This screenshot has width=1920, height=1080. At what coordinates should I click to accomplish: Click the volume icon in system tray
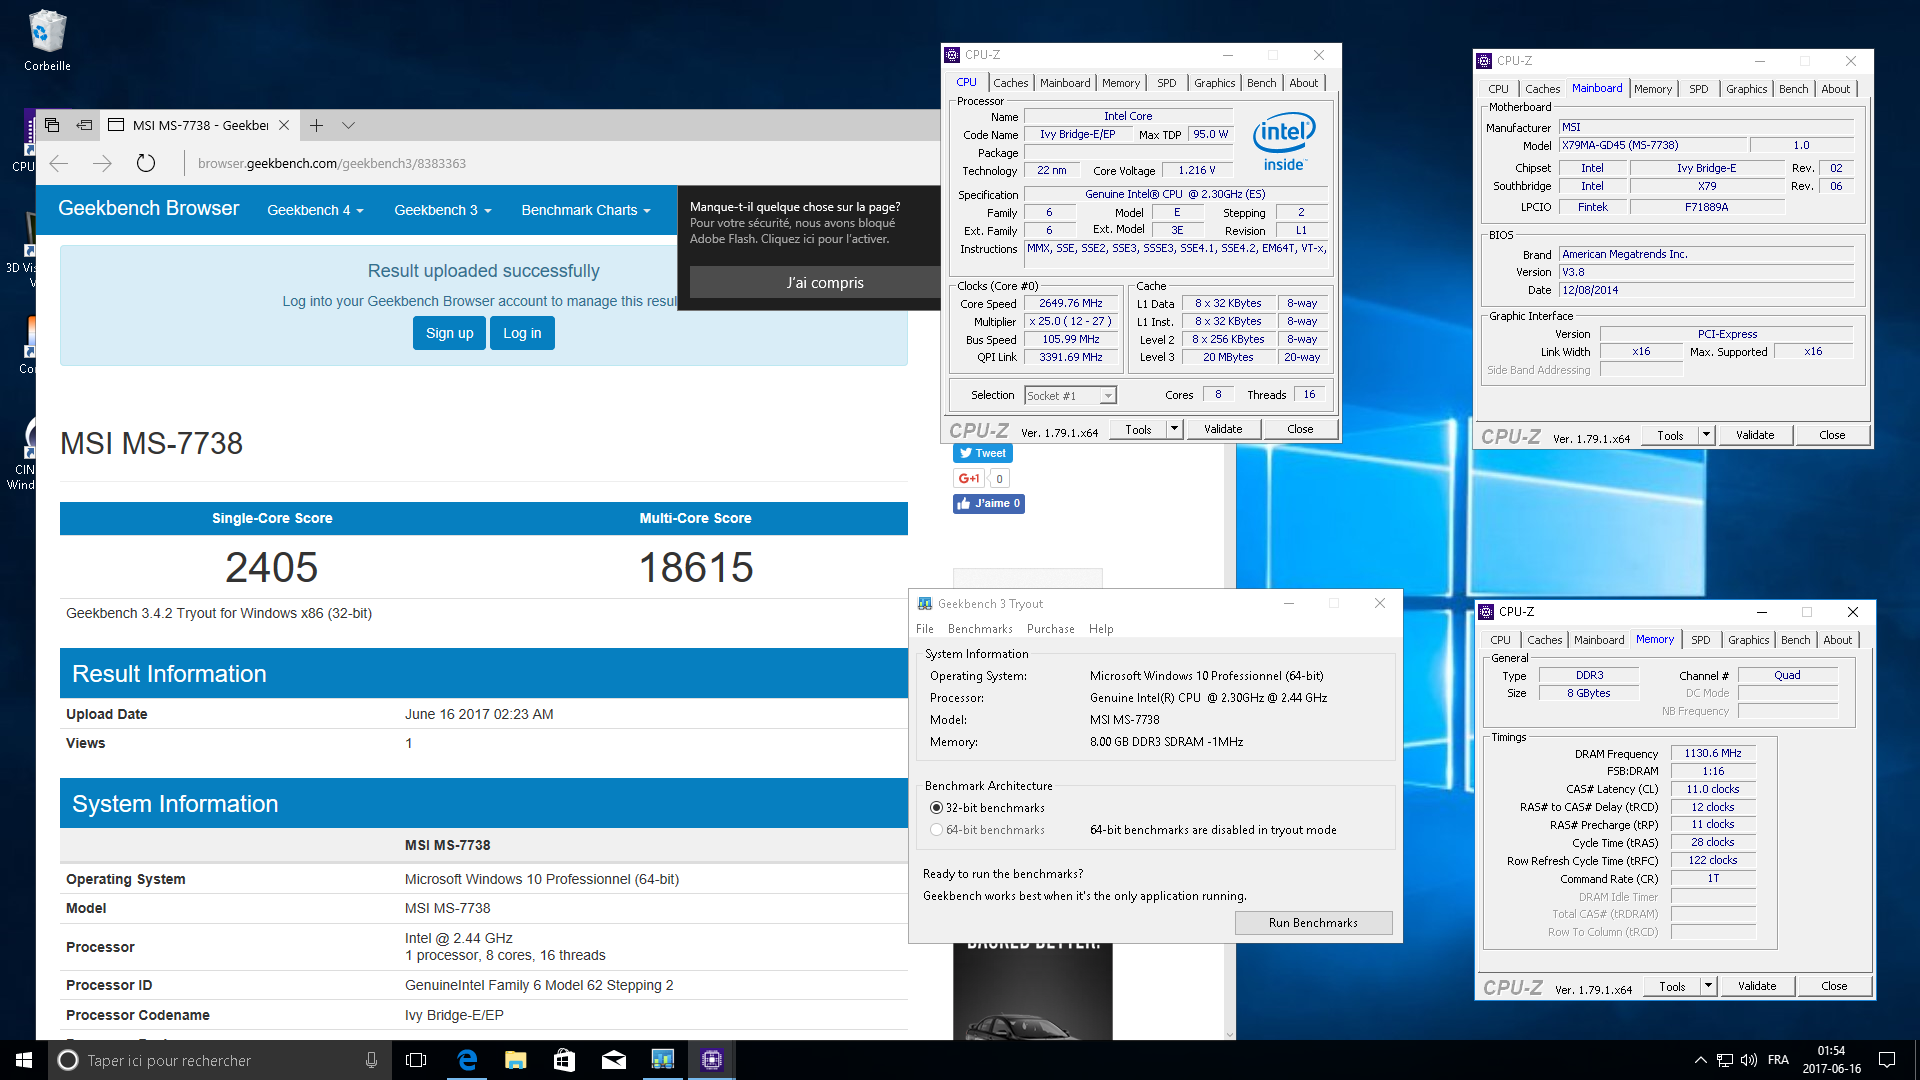pyautogui.click(x=1749, y=1060)
